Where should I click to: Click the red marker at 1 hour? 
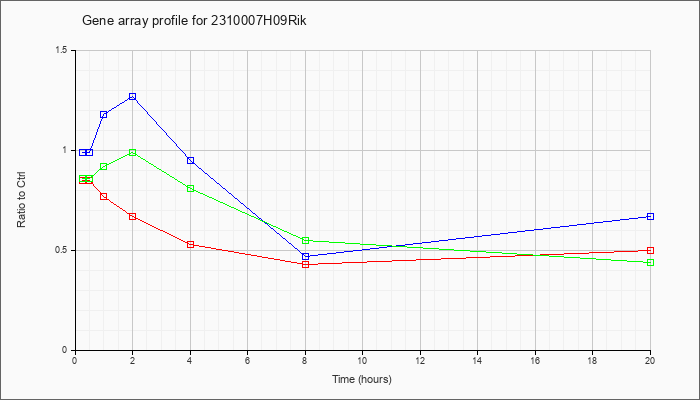[x=104, y=196]
